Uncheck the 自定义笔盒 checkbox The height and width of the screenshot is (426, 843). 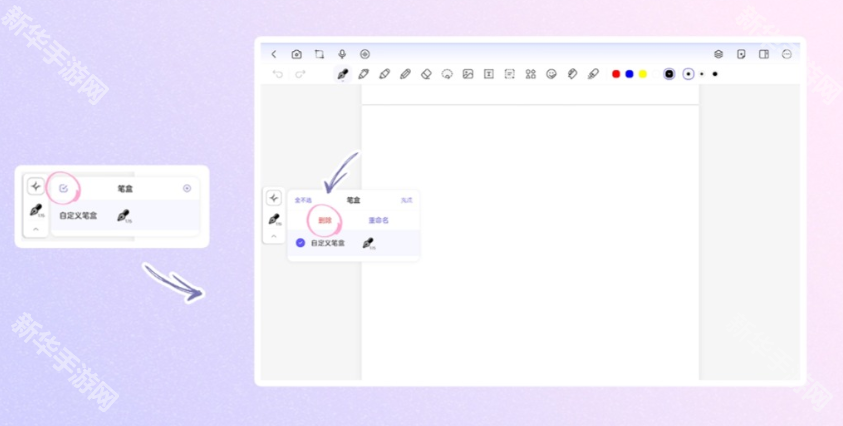tap(300, 243)
